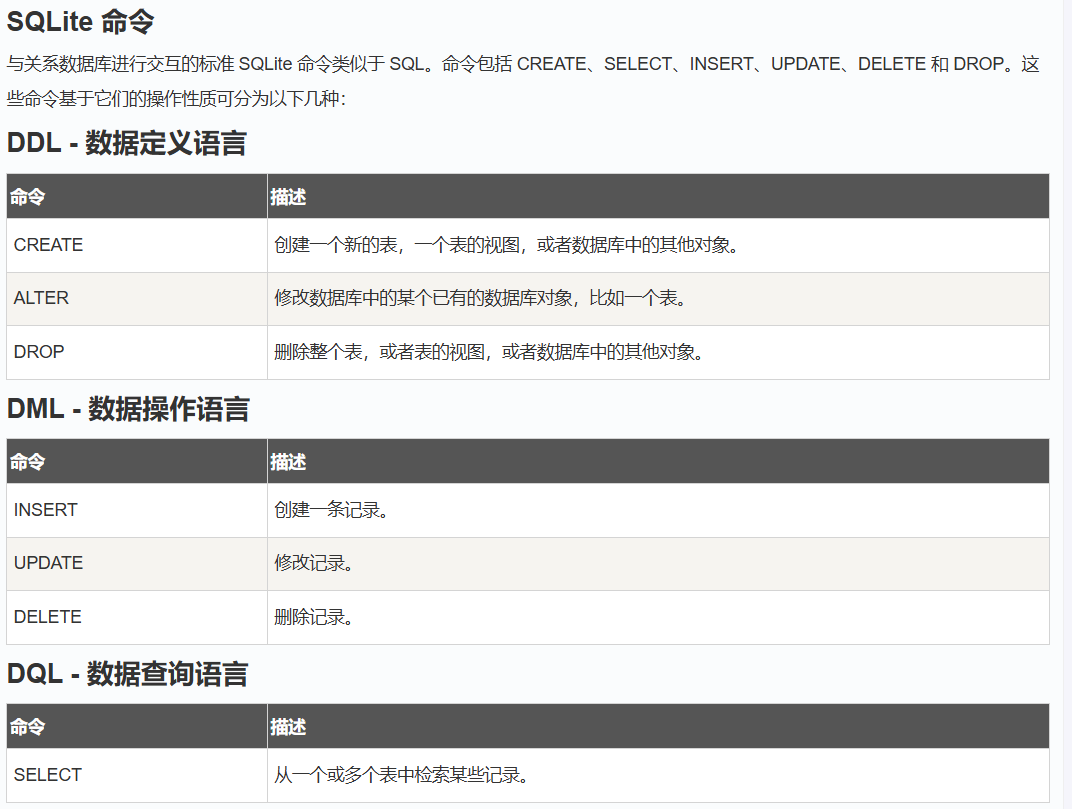Click the 修改记录 description cell
The width and height of the screenshot is (1072, 809).
tap(314, 563)
